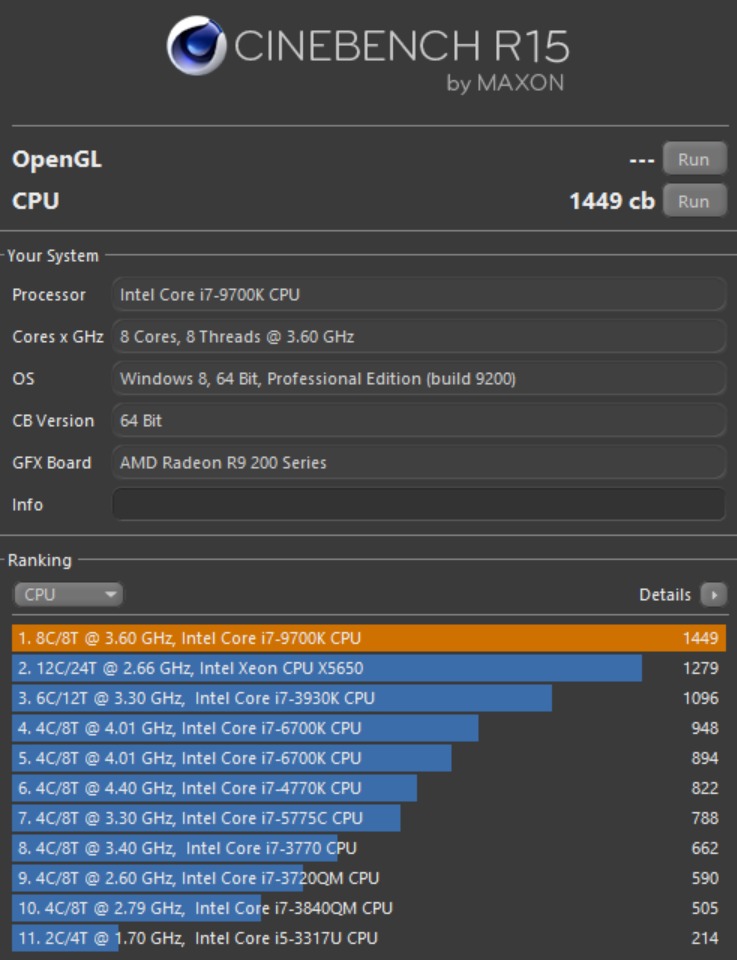This screenshot has width=737, height=960.
Task: Run the CPU benchmark
Action: coord(694,201)
